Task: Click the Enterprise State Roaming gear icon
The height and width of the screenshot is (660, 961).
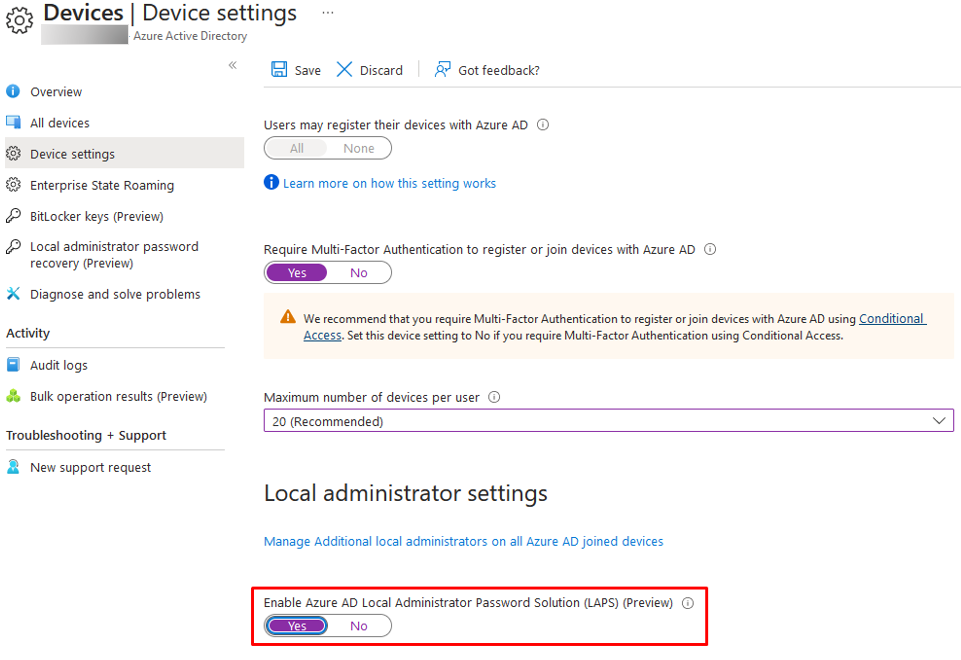Action: 13,184
